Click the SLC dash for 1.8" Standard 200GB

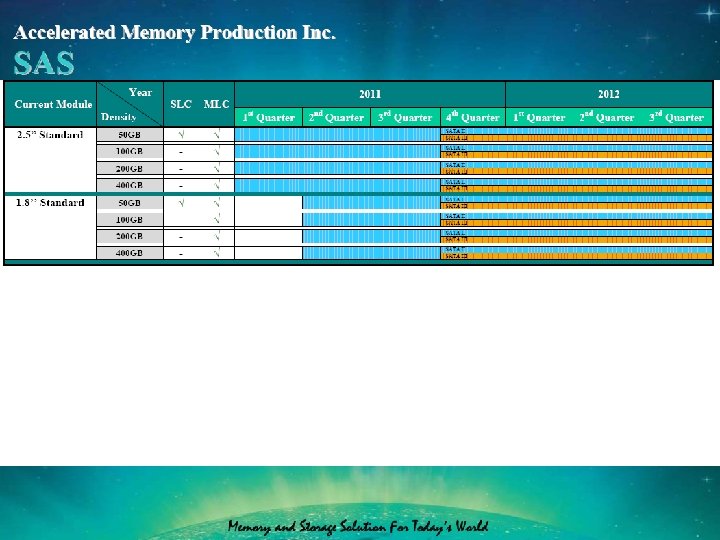[181, 237]
